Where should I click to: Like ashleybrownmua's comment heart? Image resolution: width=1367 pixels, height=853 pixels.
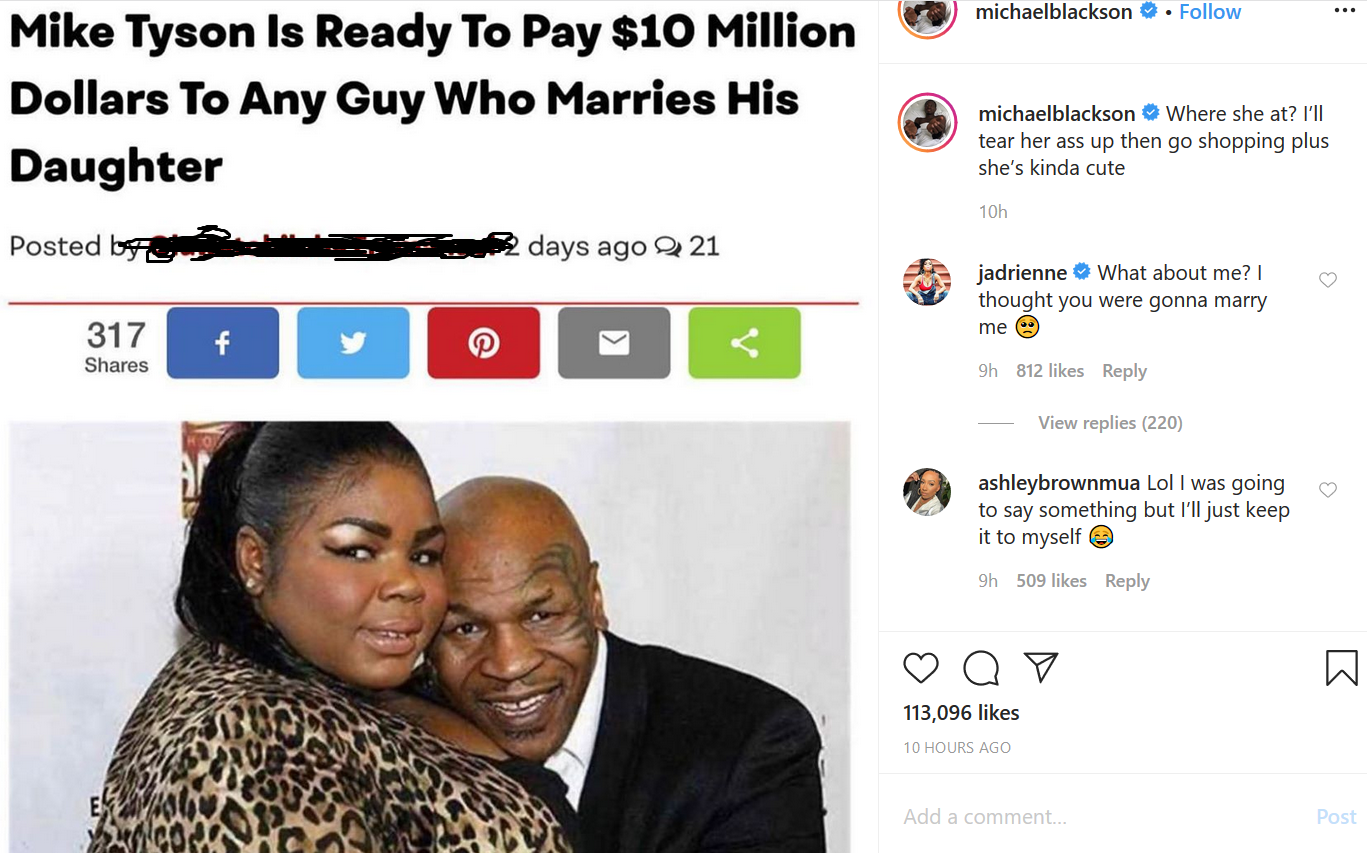tap(1328, 490)
